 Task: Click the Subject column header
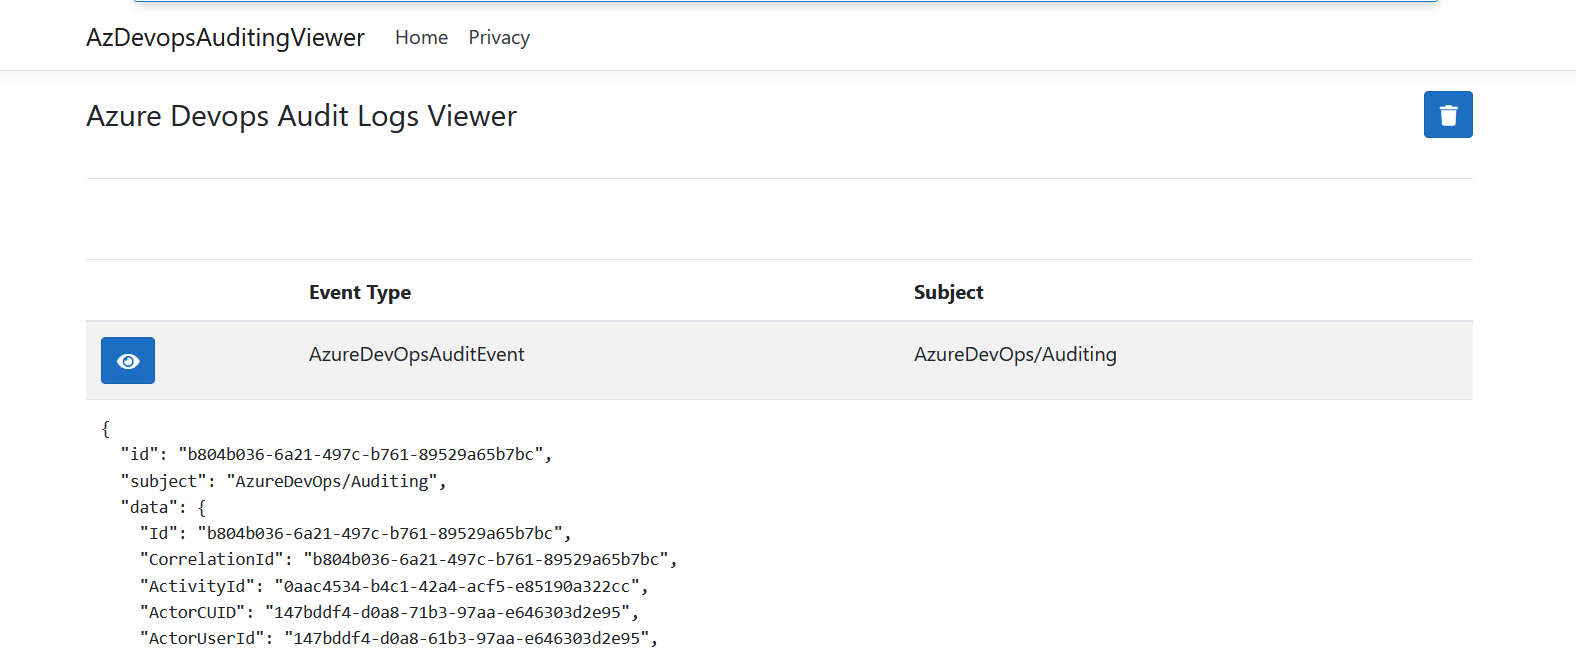[x=948, y=293]
